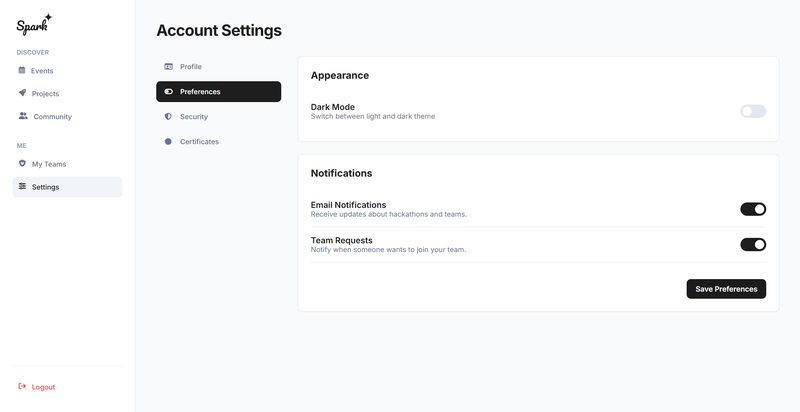
Task: Click the Logout arrow icon
Action: [22, 386]
